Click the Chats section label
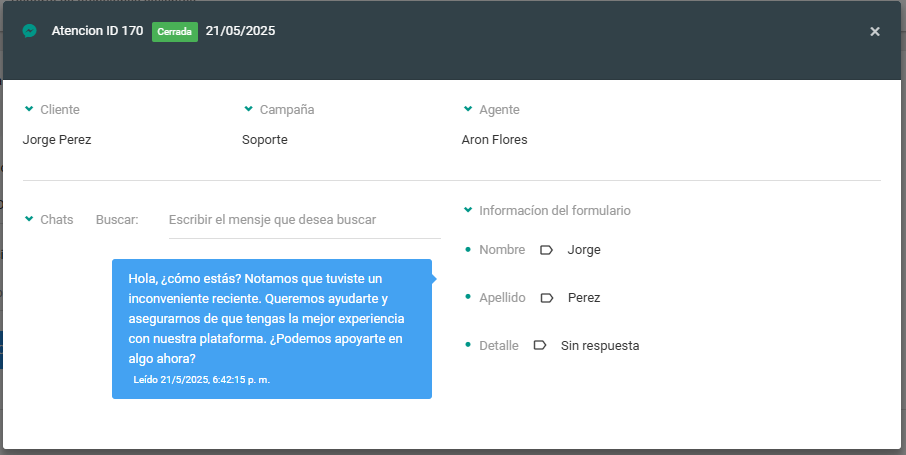The width and height of the screenshot is (906, 455). pyautogui.click(x=57, y=220)
